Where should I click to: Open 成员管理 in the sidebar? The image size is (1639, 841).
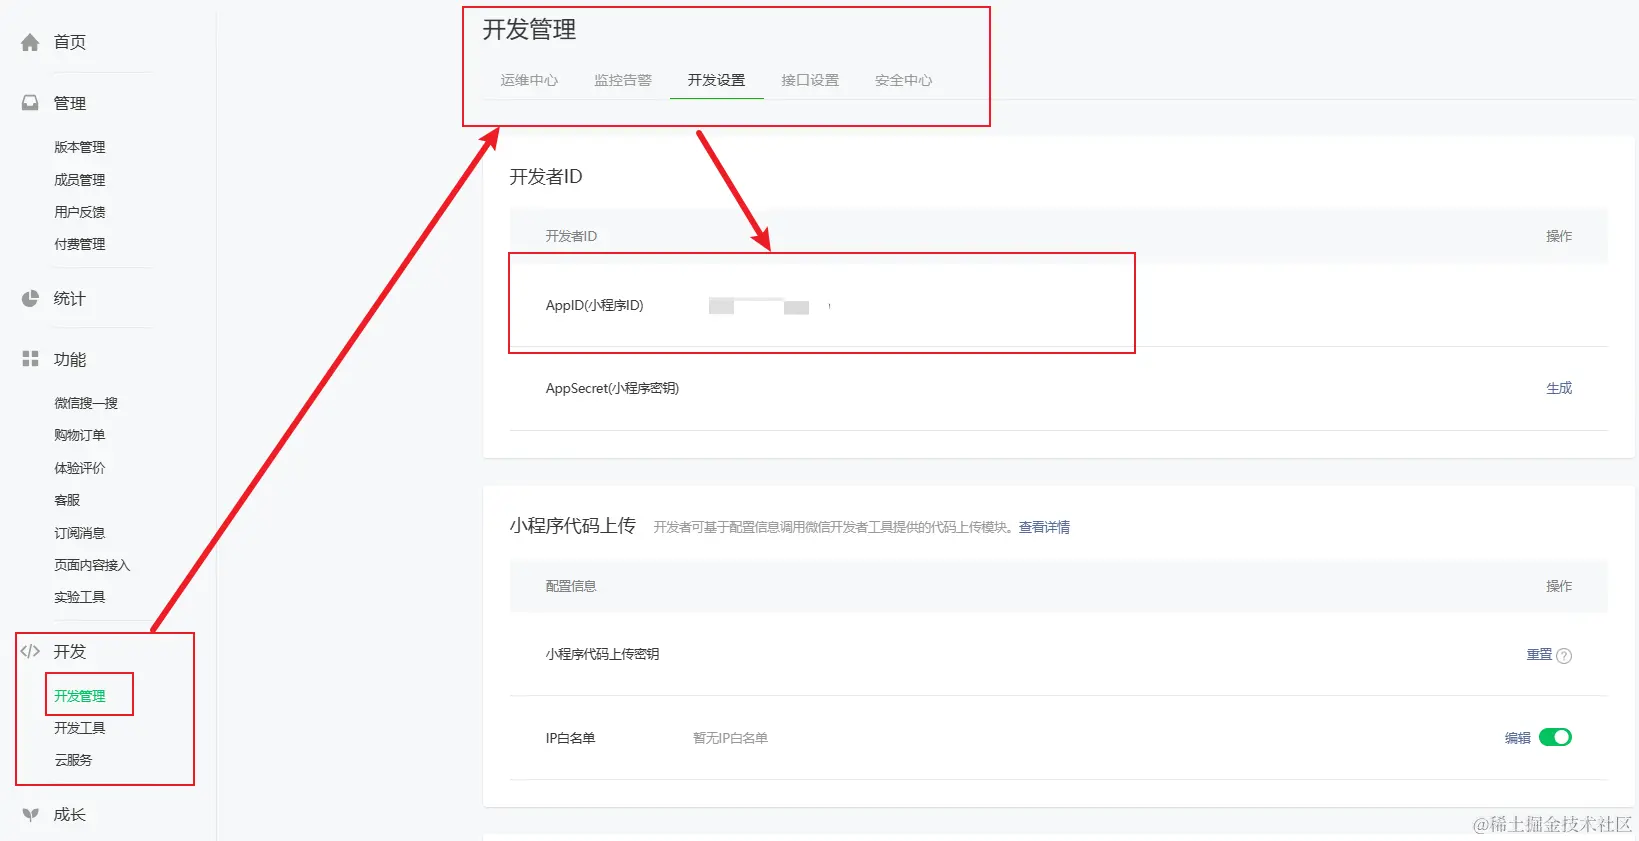click(80, 180)
